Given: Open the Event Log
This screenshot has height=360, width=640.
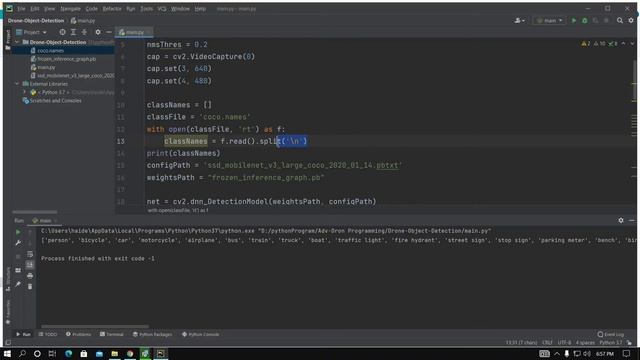Looking at the screenshot, I should tap(611, 334).
